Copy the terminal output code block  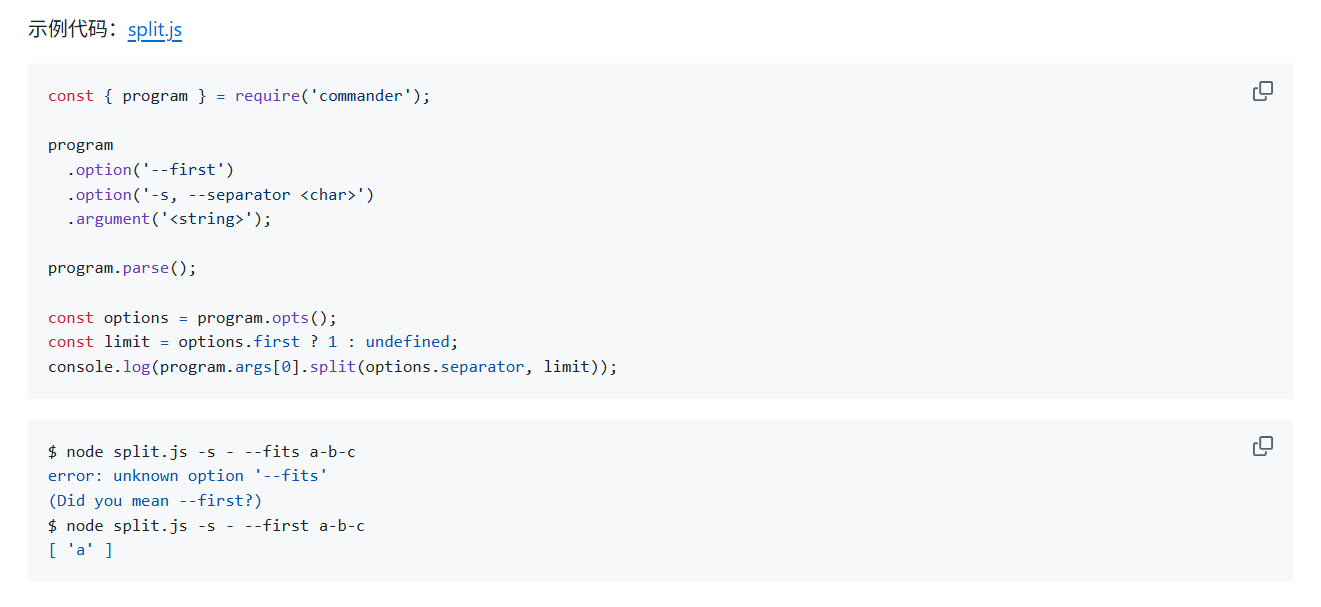(x=1263, y=446)
